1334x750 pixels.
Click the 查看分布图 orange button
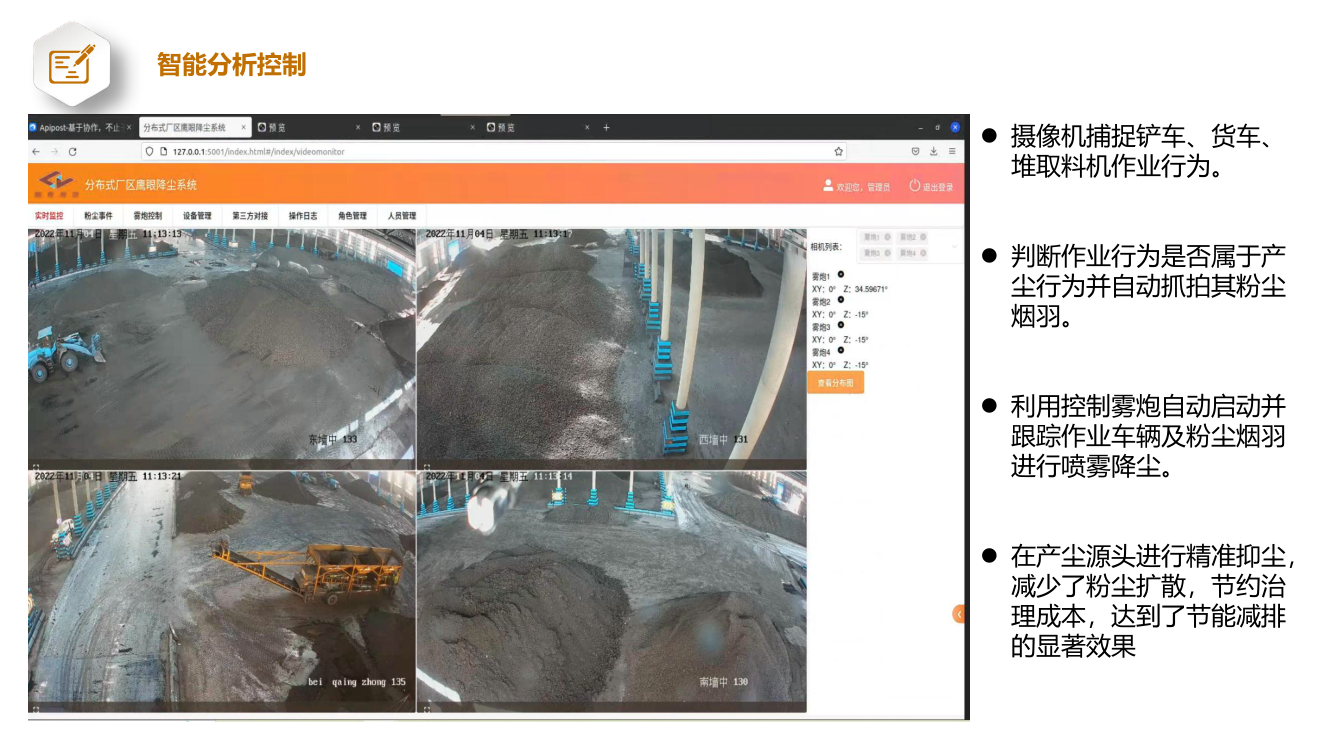[835, 383]
